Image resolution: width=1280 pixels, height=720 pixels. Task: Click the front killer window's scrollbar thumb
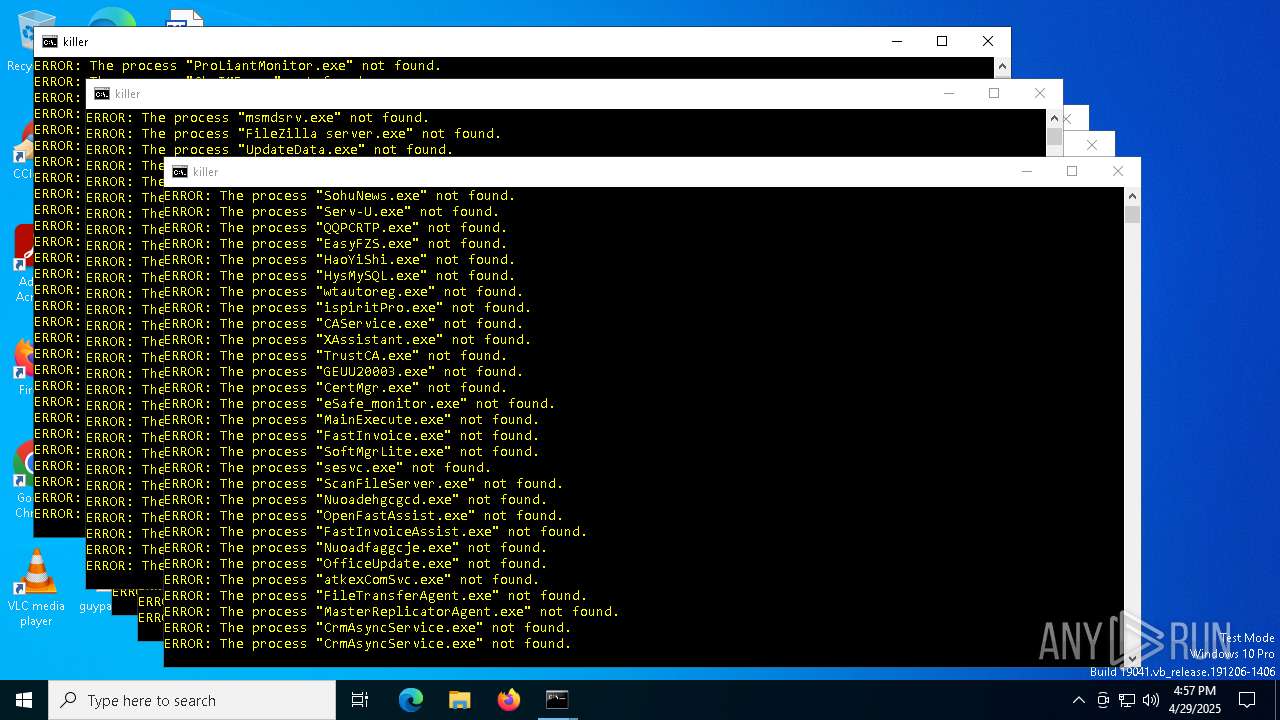(x=1132, y=213)
